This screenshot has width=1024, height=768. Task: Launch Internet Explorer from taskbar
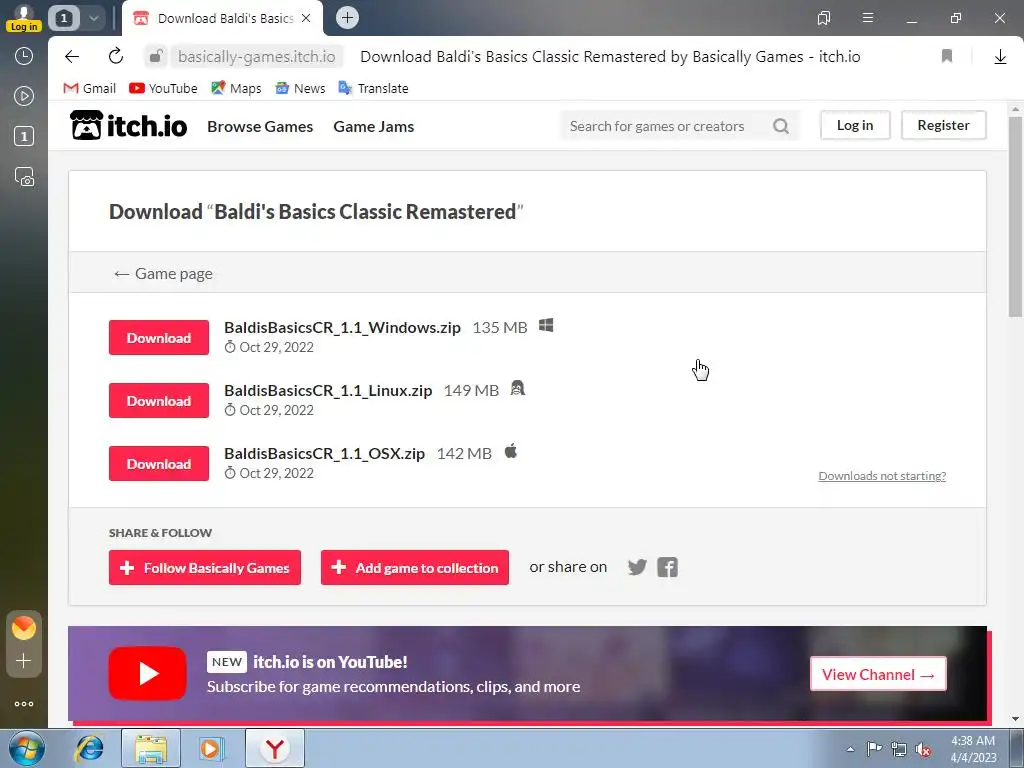89,748
